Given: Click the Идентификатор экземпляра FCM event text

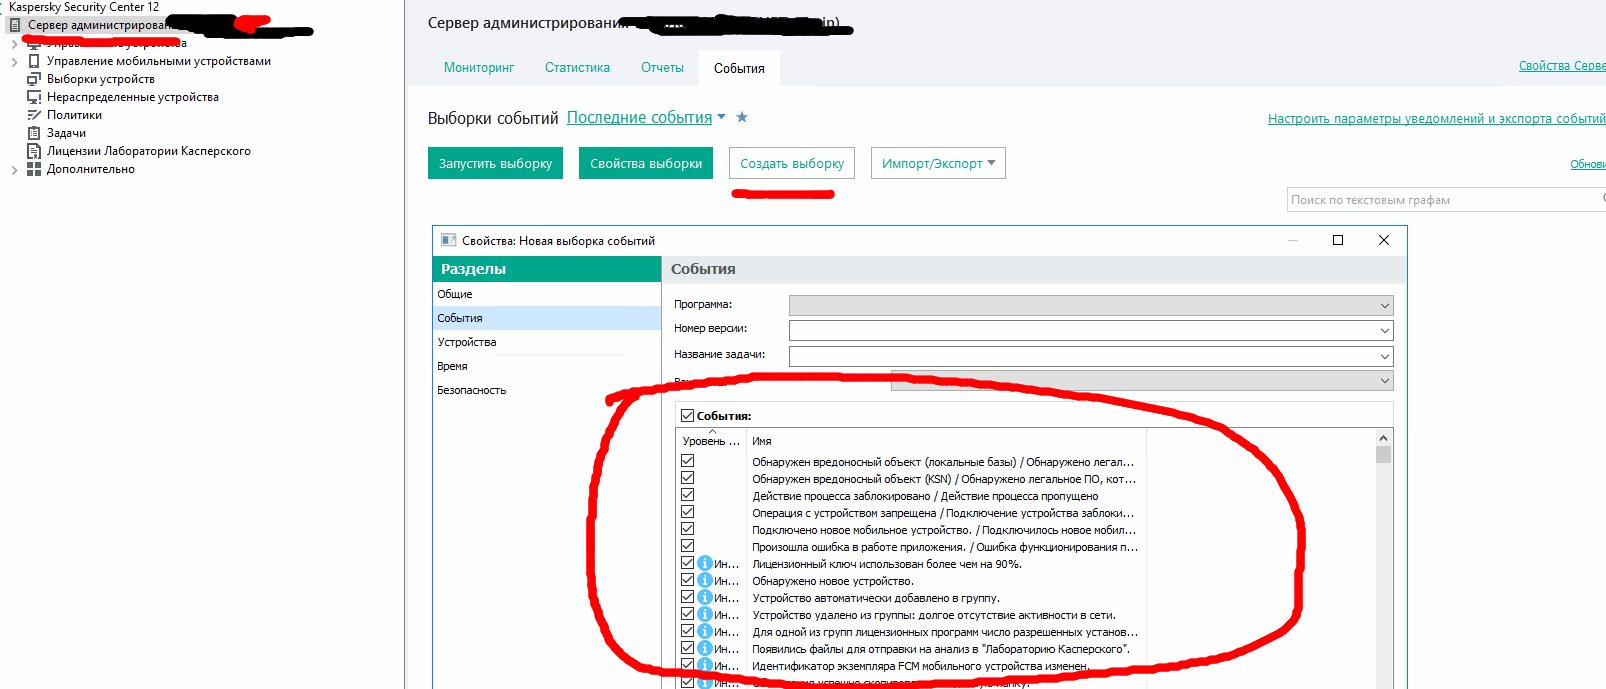Looking at the screenshot, I should (920, 666).
